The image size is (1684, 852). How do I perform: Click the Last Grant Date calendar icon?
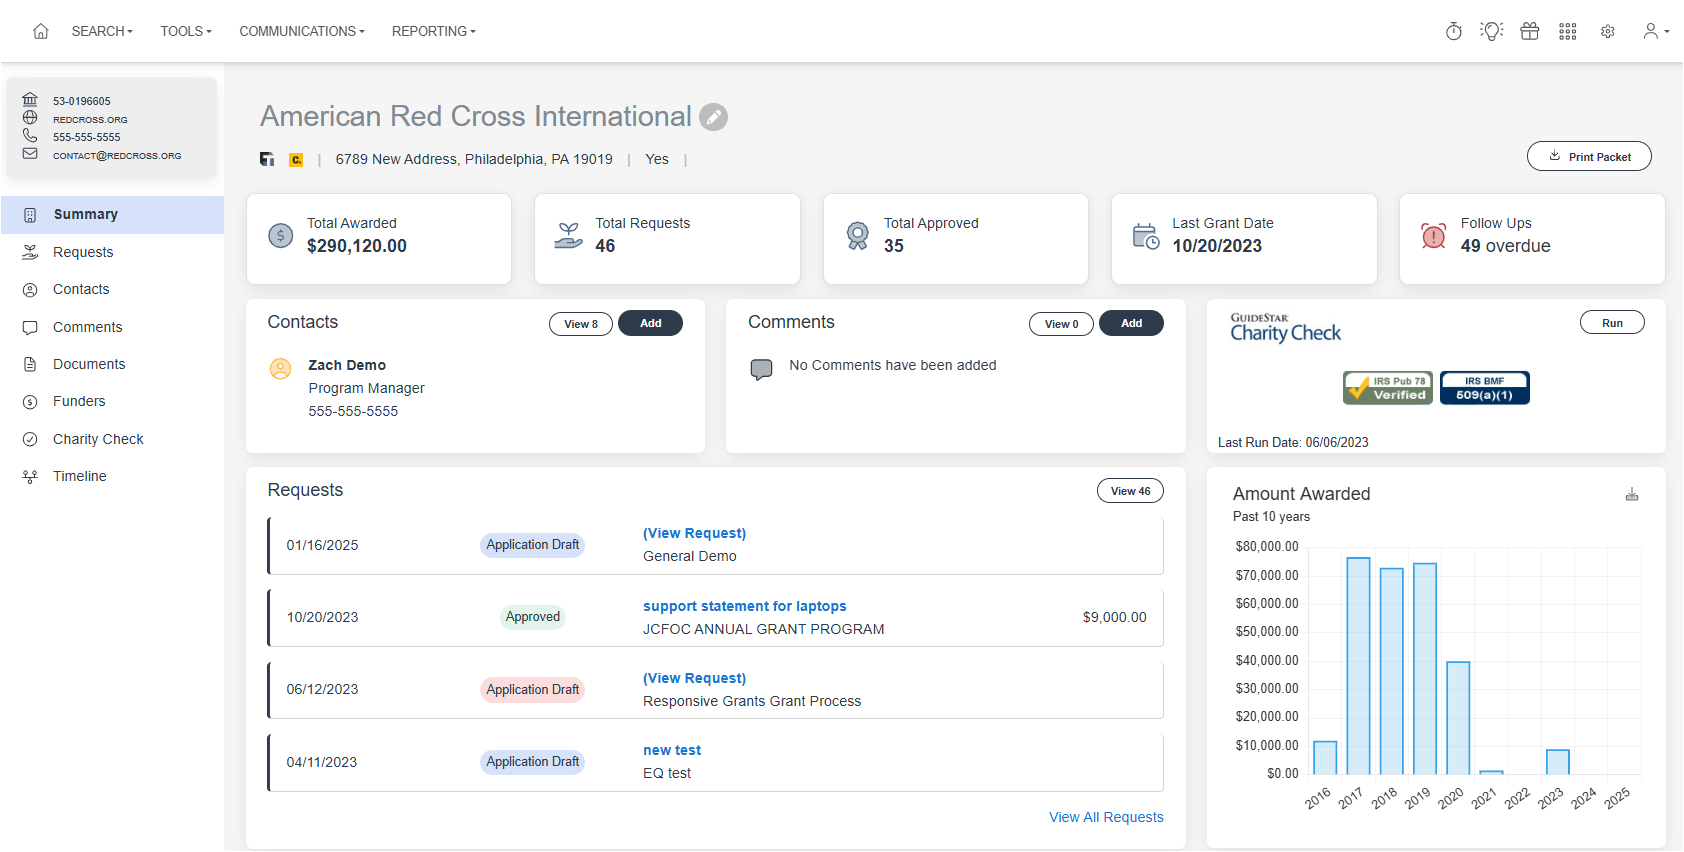pyautogui.click(x=1146, y=236)
